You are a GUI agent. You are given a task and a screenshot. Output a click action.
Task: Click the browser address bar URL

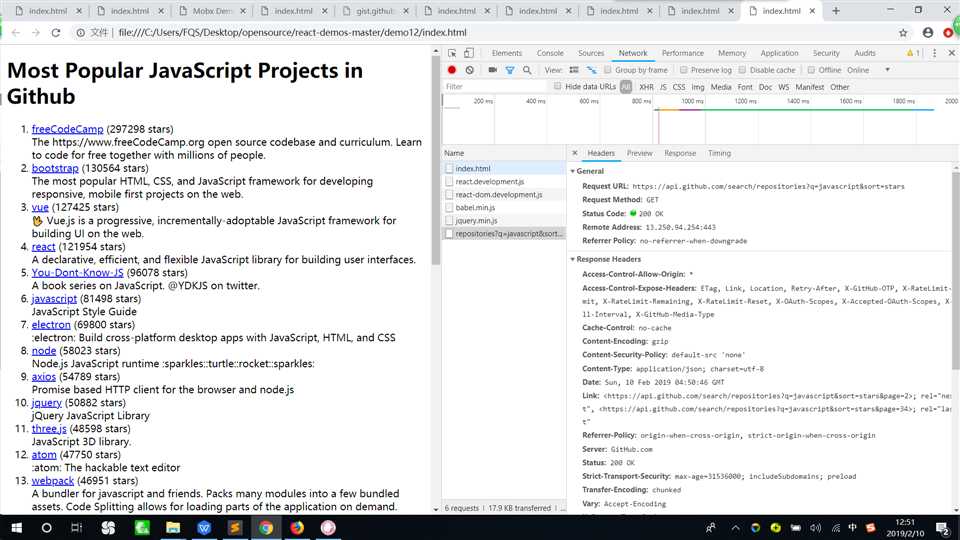[x=292, y=32]
